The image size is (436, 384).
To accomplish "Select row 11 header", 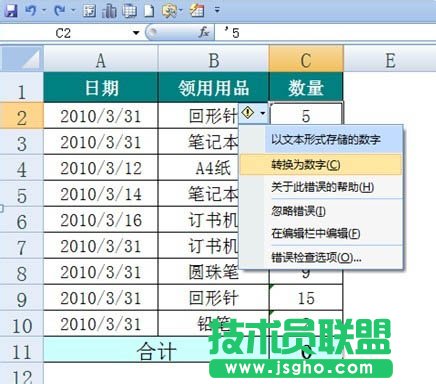I will pyautogui.click(x=22, y=350).
